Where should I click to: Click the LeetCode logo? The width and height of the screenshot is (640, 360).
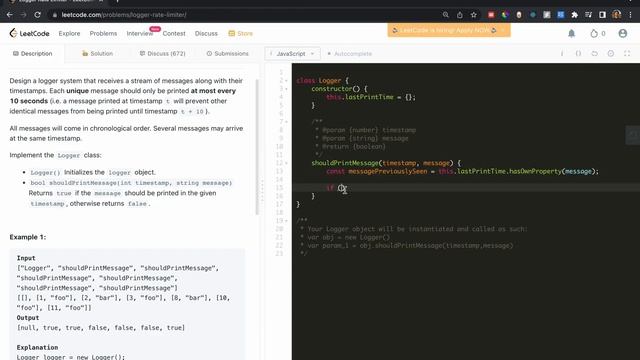pyautogui.click(x=29, y=33)
